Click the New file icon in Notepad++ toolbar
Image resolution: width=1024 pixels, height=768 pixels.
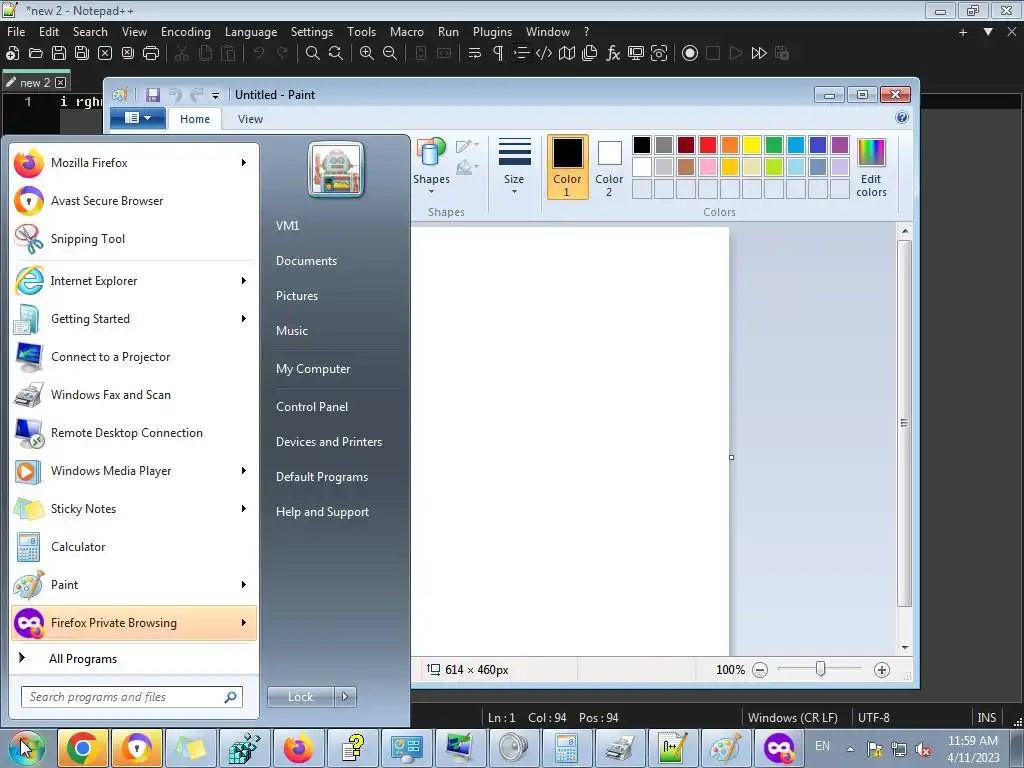(x=12, y=54)
